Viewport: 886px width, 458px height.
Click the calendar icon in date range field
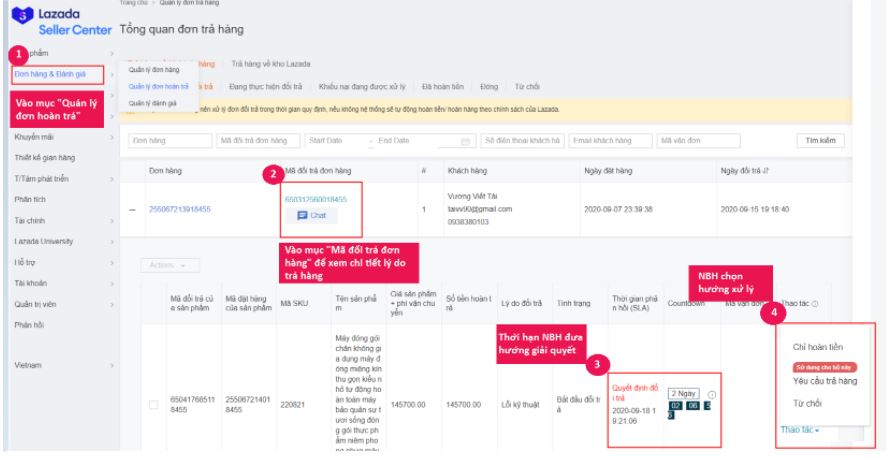464,141
